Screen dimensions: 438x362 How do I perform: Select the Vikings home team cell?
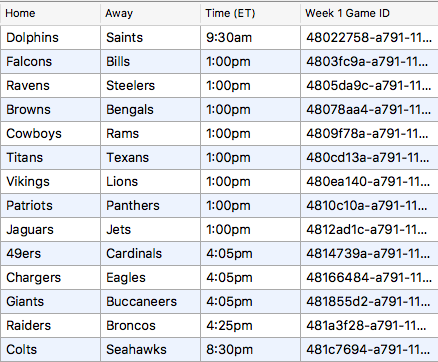(x=51, y=182)
